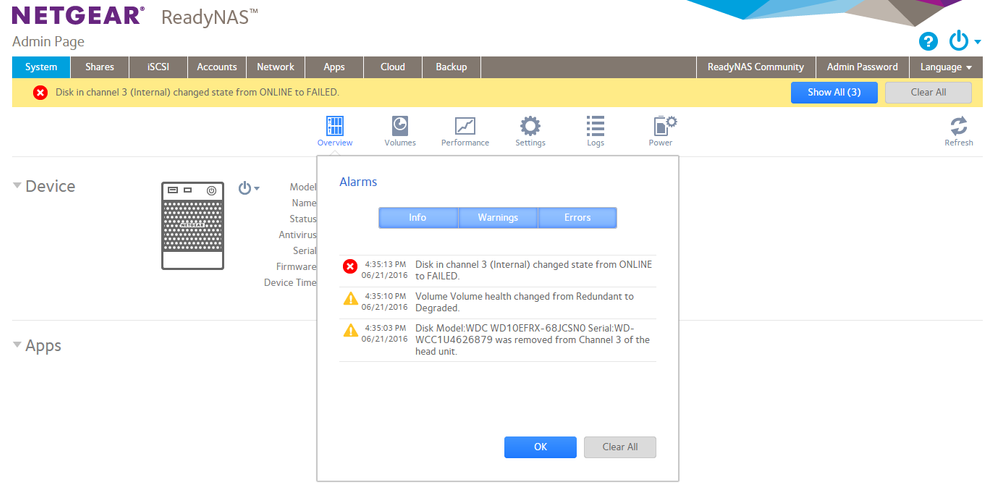
Task: Open the Power section icon
Action: [663, 126]
